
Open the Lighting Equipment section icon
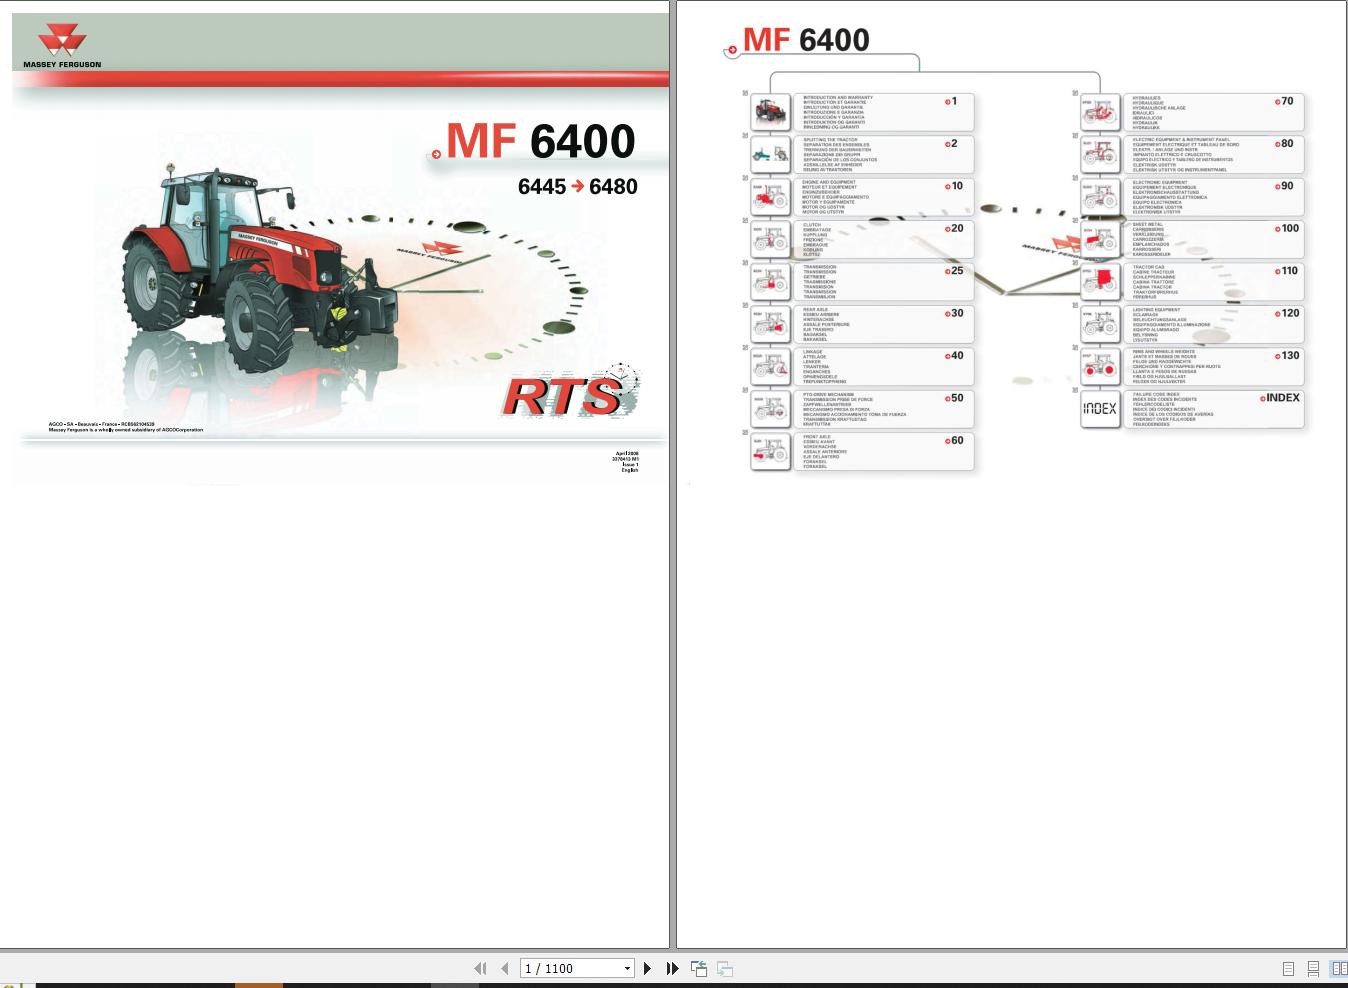click(1100, 324)
